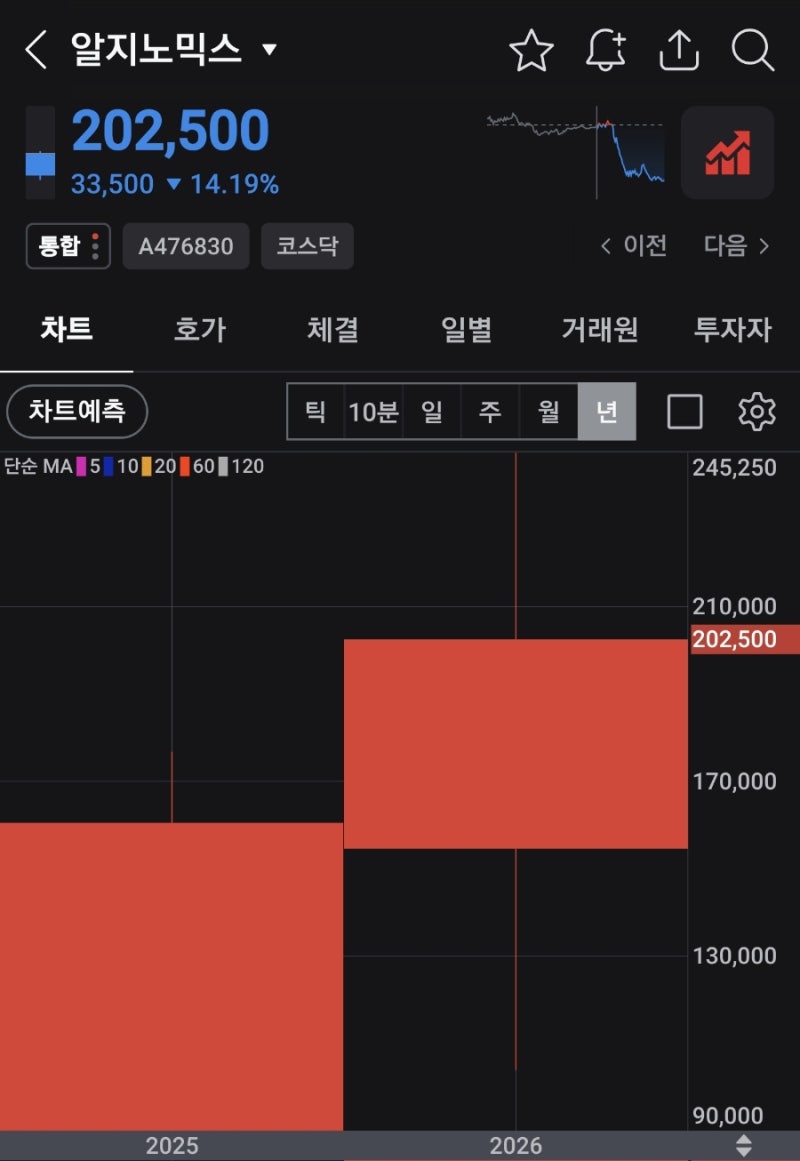This screenshot has height=1161, width=800.
Task: Go to previous stock with 이전
Action: [634, 246]
